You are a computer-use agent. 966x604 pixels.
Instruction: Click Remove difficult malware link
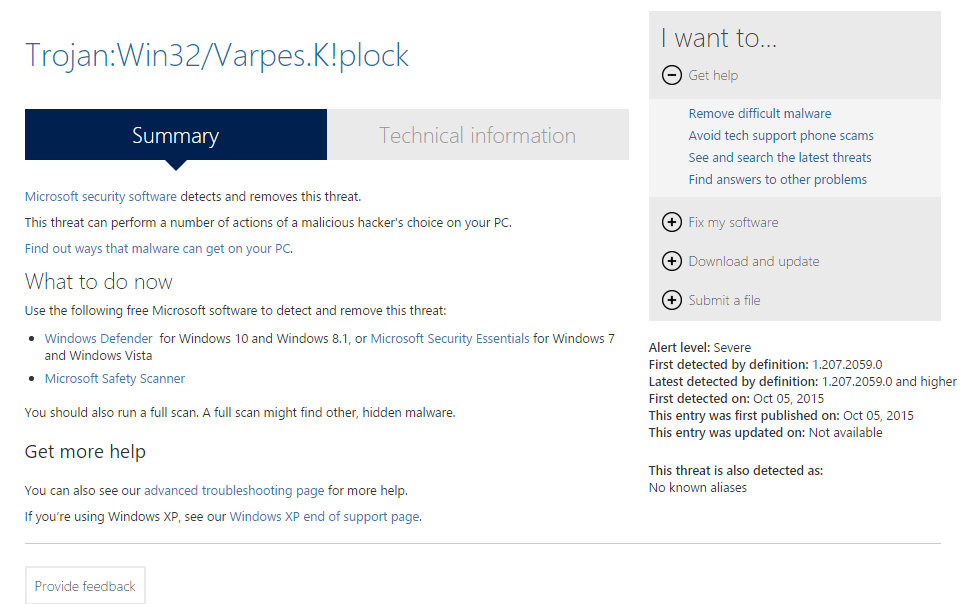click(760, 113)
